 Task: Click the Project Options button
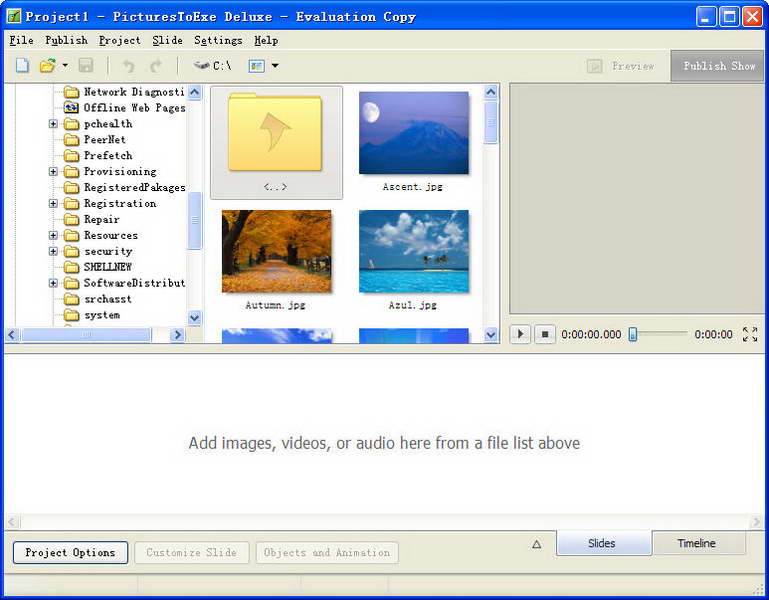[71, 552]
